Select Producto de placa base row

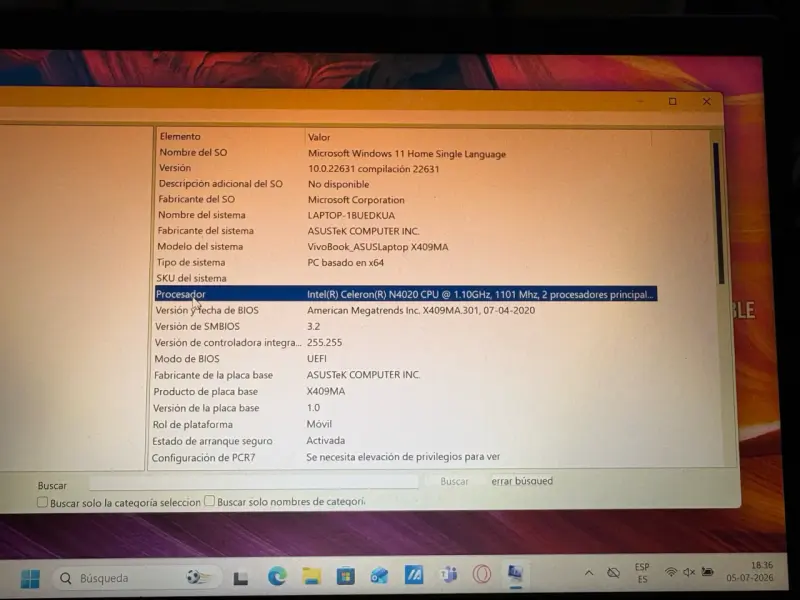coord(406,391)
